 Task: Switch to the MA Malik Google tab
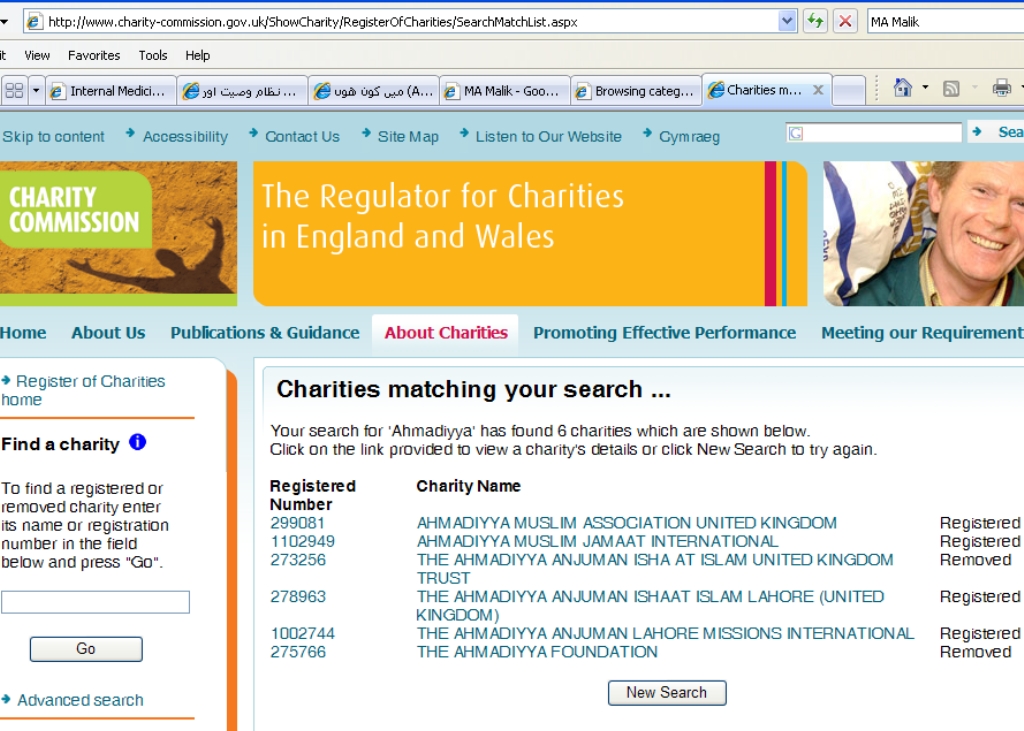click(x=505, y=91)
